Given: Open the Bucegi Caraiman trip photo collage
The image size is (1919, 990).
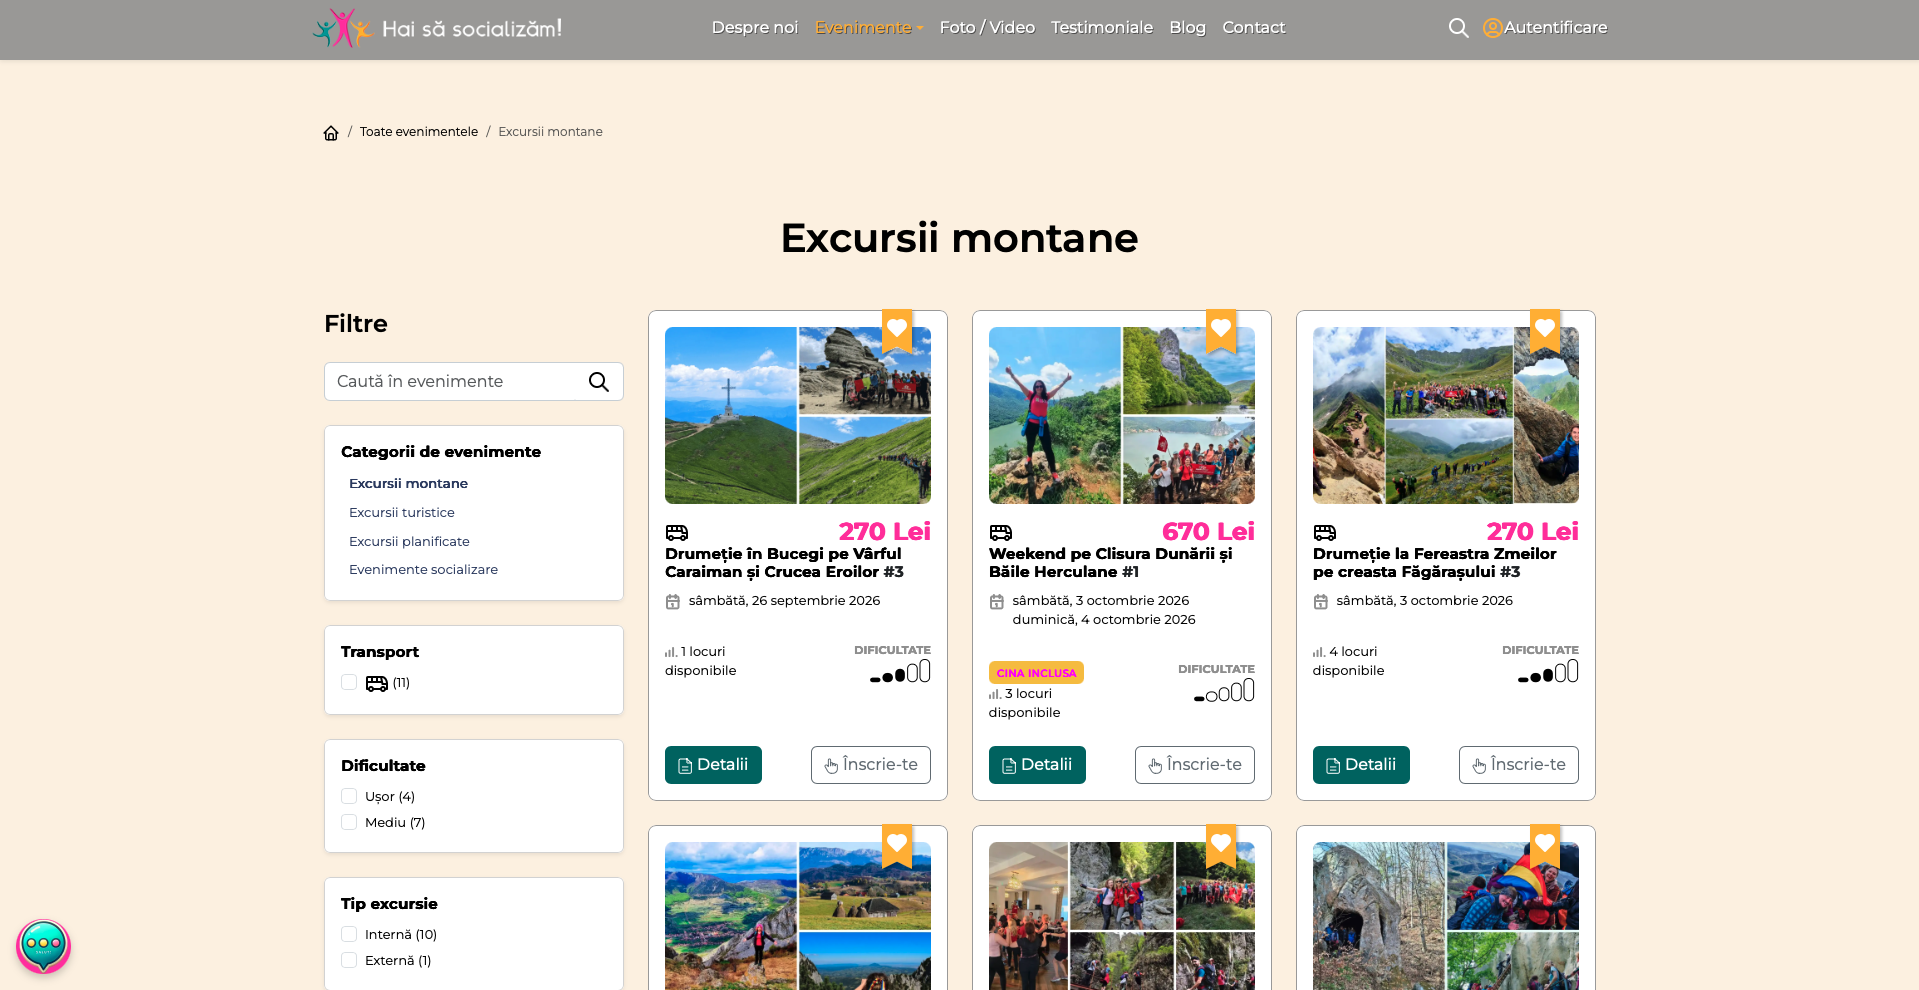Looking at the screenshot, I should [798, 415].
